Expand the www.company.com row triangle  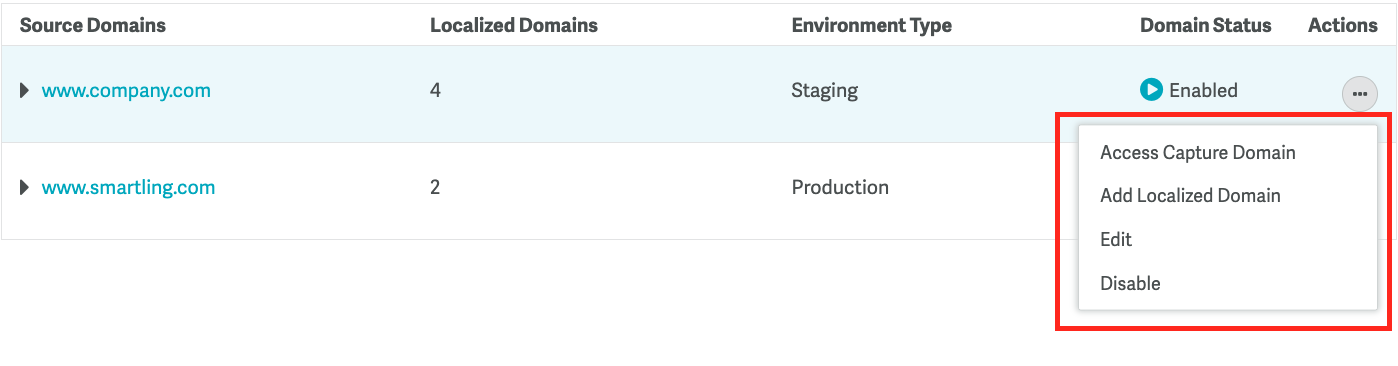click(x=25, y=91)
